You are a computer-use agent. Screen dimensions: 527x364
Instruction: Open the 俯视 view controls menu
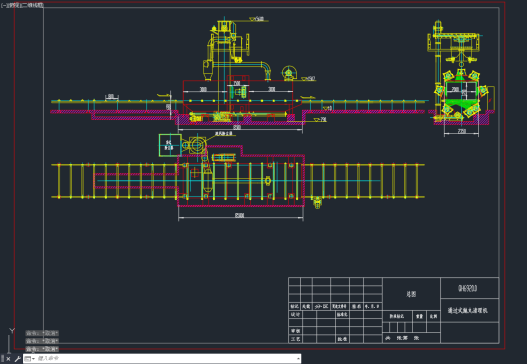click(13, 5)
